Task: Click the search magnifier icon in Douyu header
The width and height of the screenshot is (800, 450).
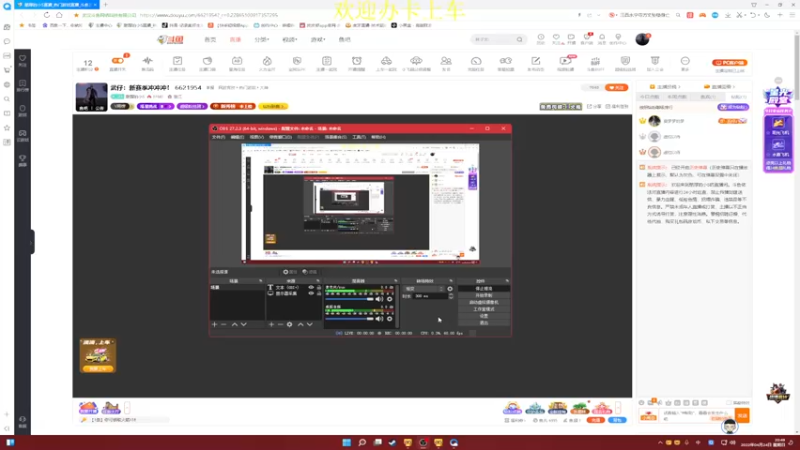Action: 519,39
